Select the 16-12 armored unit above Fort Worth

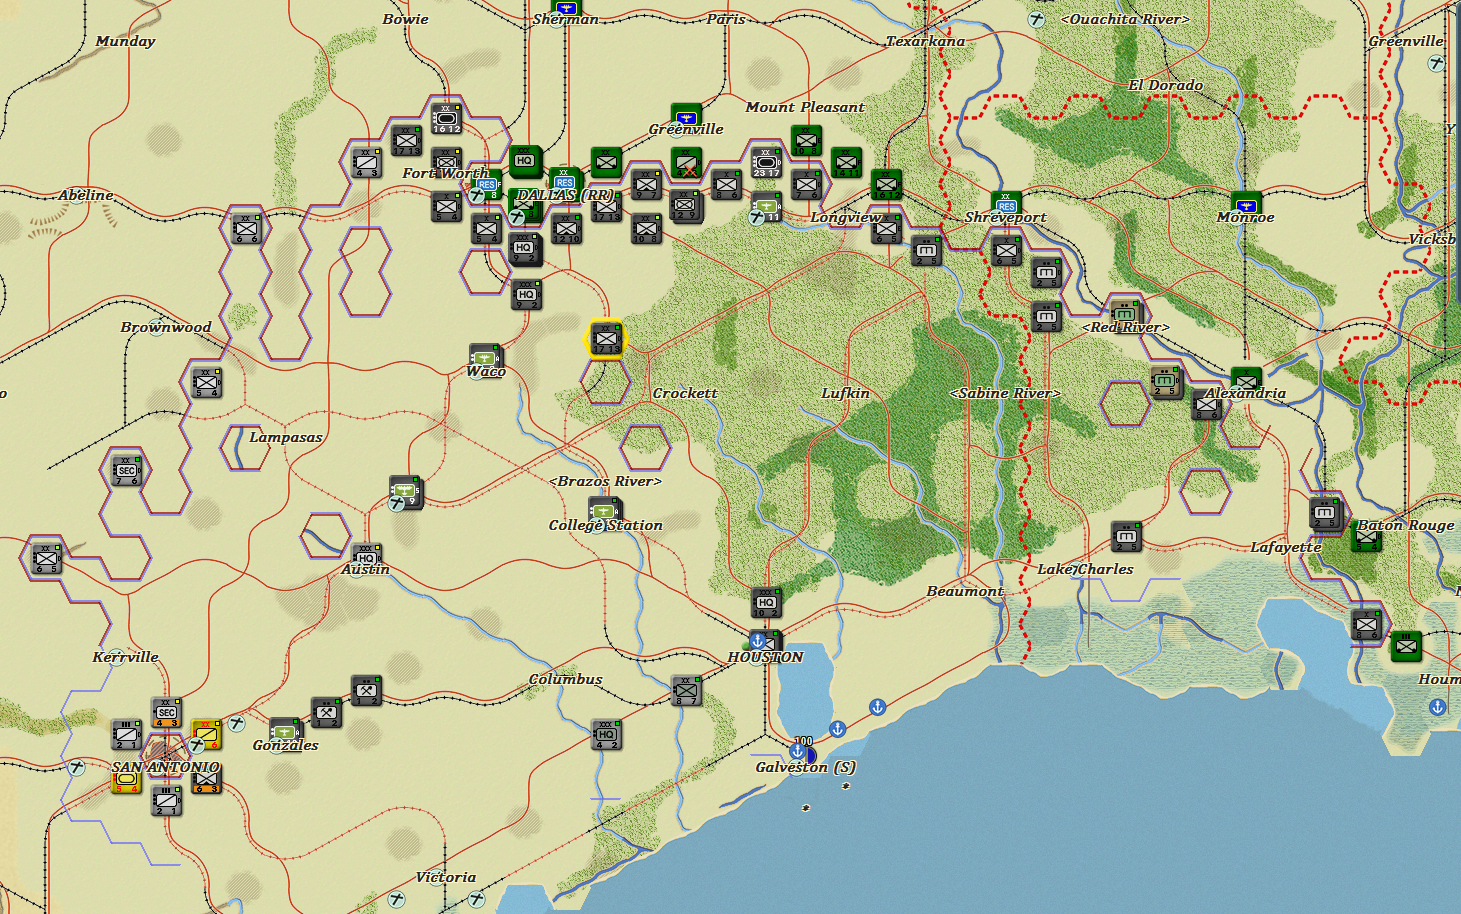click(x=446, y=118)
